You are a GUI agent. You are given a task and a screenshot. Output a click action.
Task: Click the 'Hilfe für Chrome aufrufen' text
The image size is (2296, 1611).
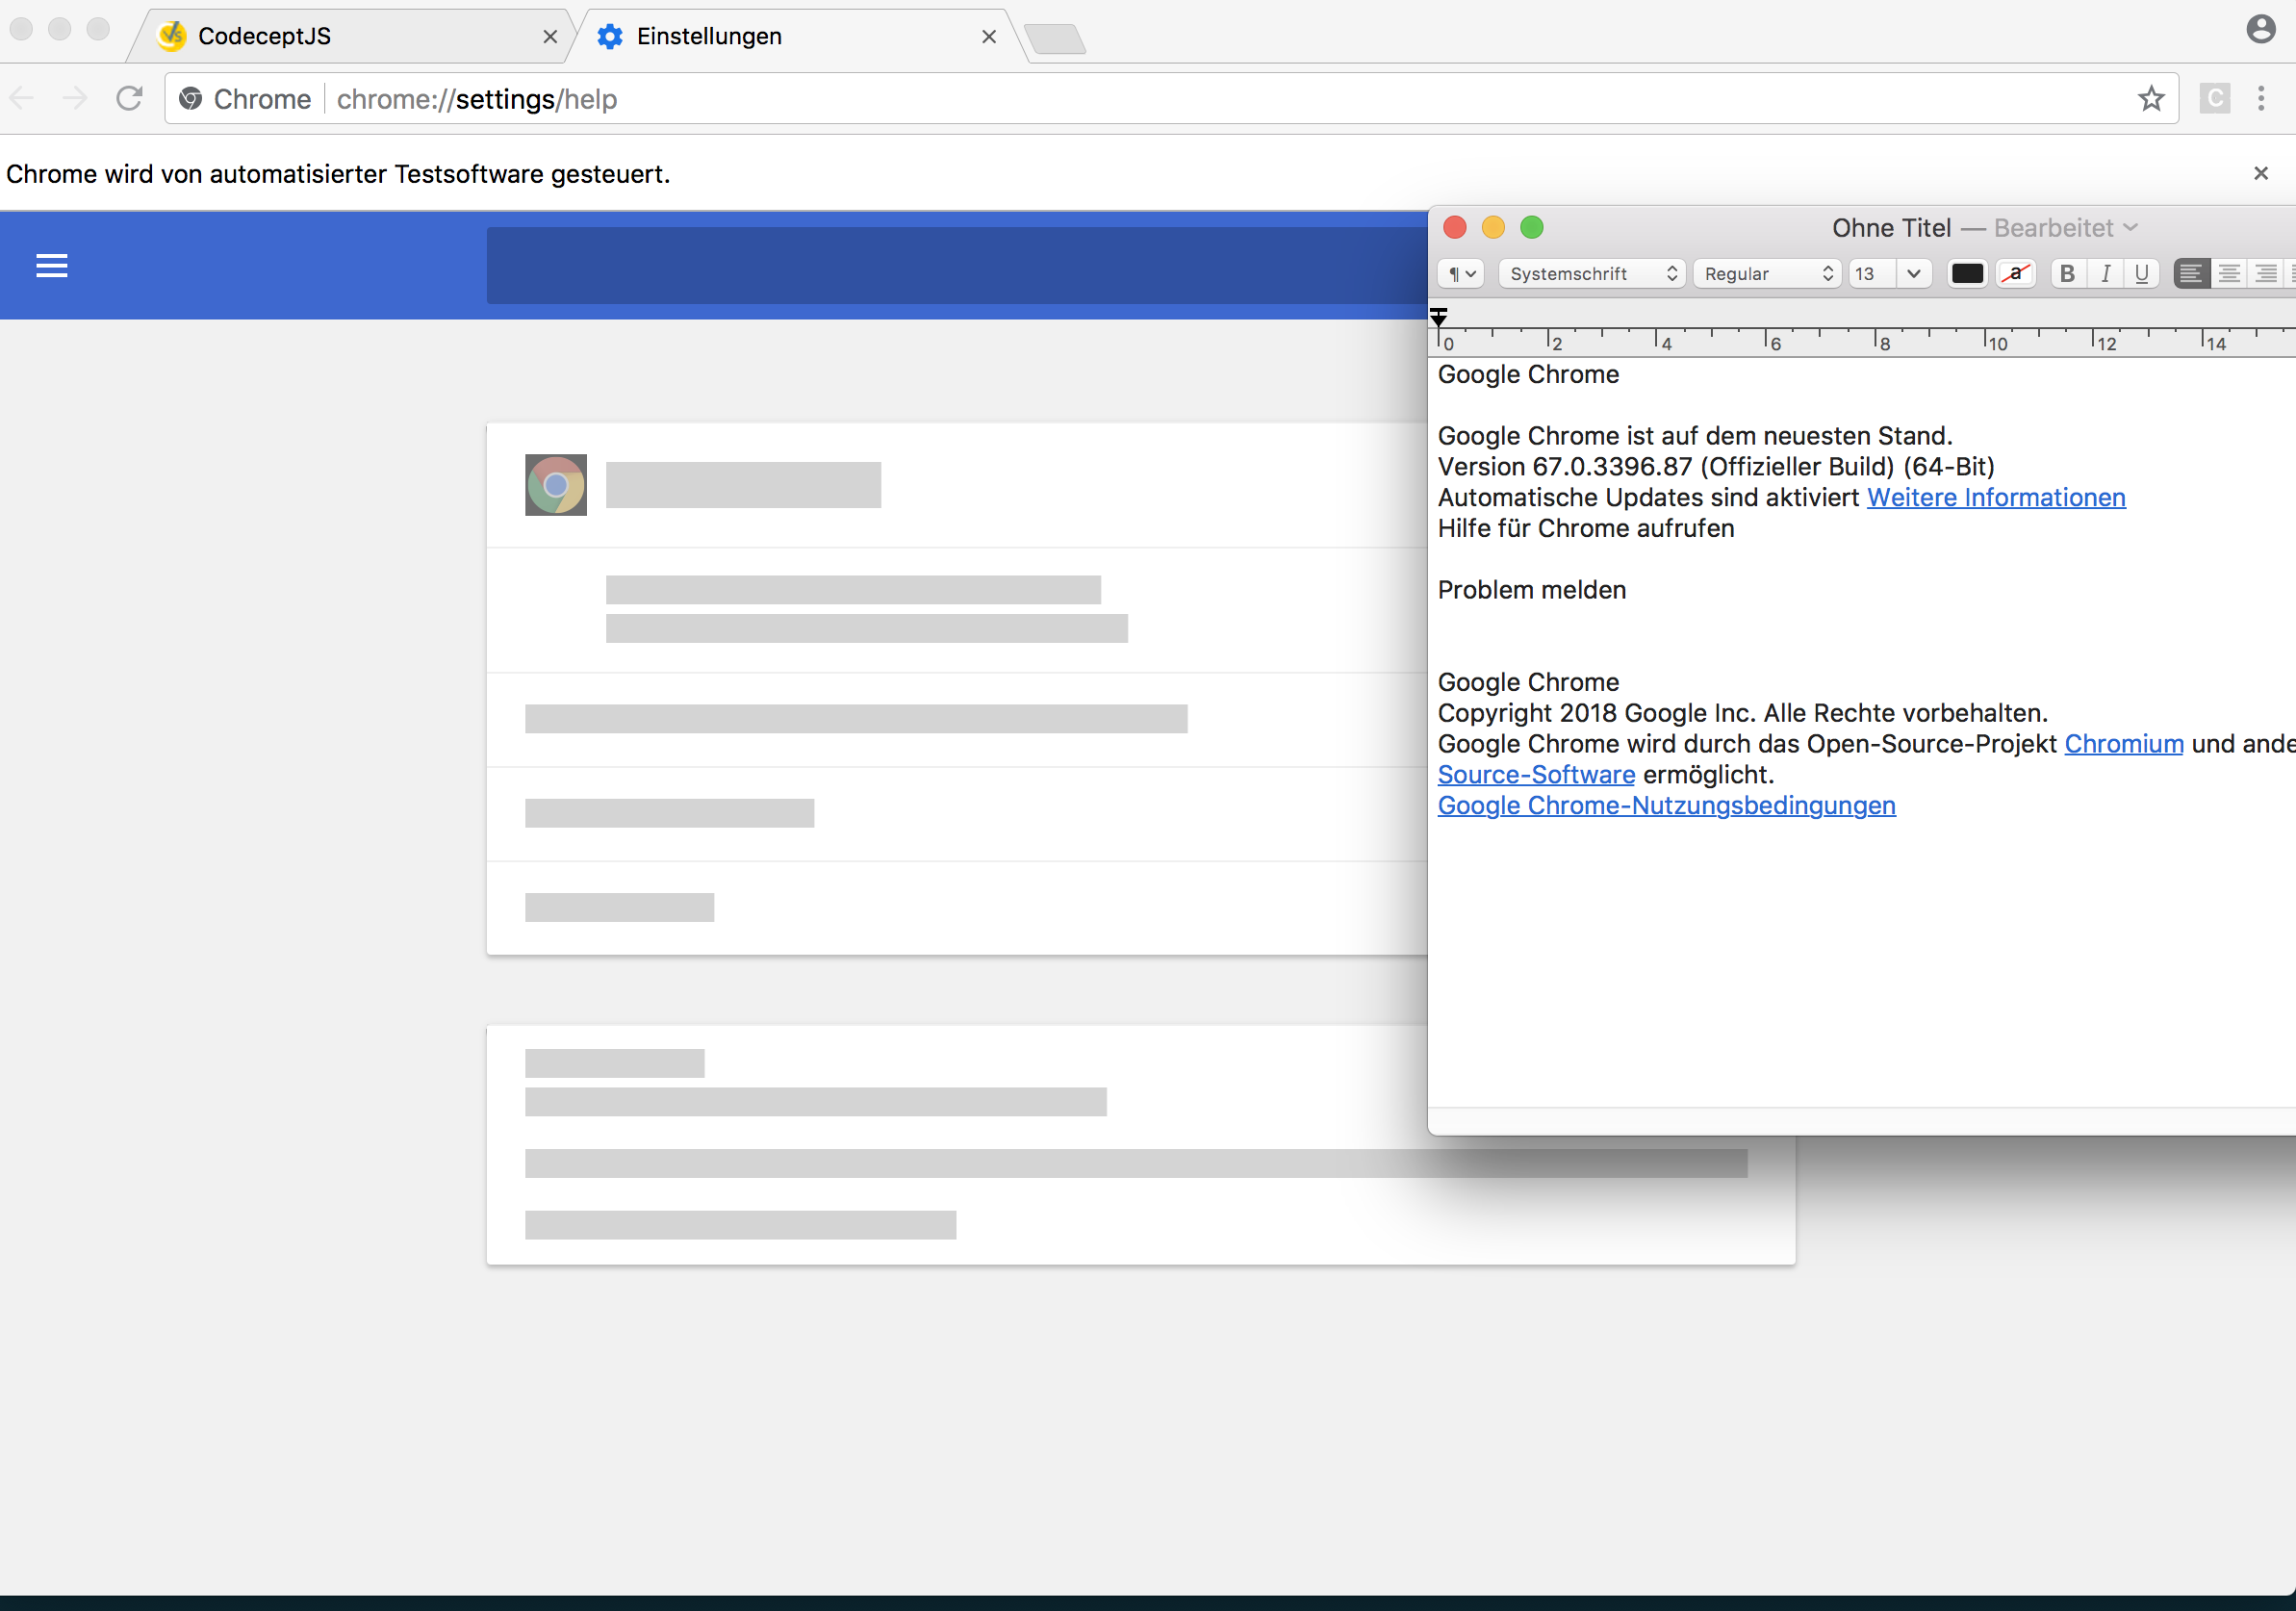[1586, 528]
